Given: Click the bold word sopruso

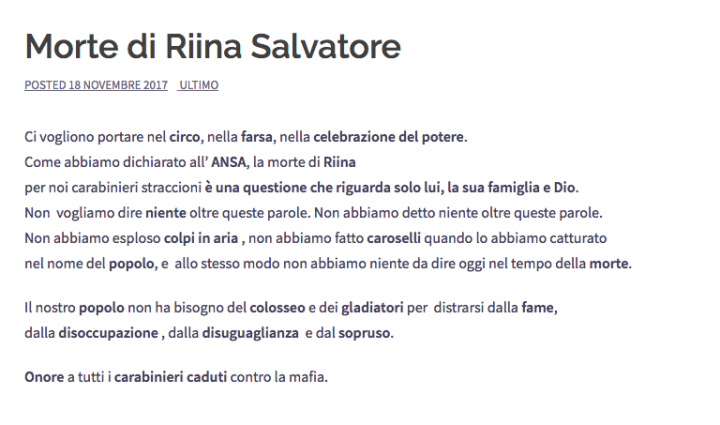Looking at the screenshot, I should (x=365, y=332).
